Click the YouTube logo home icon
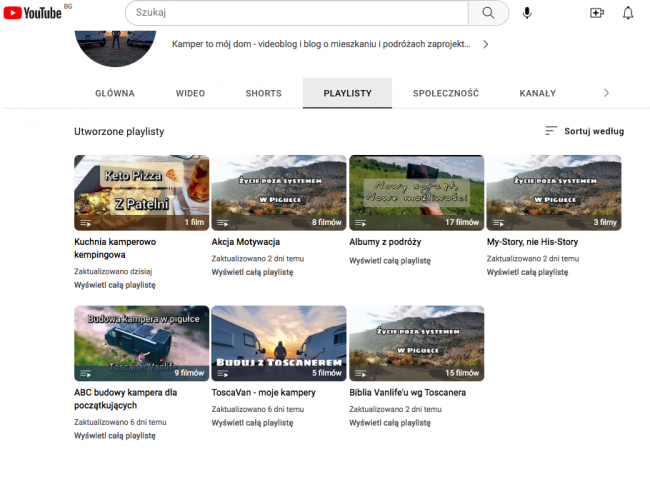The height and width of the screenshot is (477, 650). tap(36, 13)
